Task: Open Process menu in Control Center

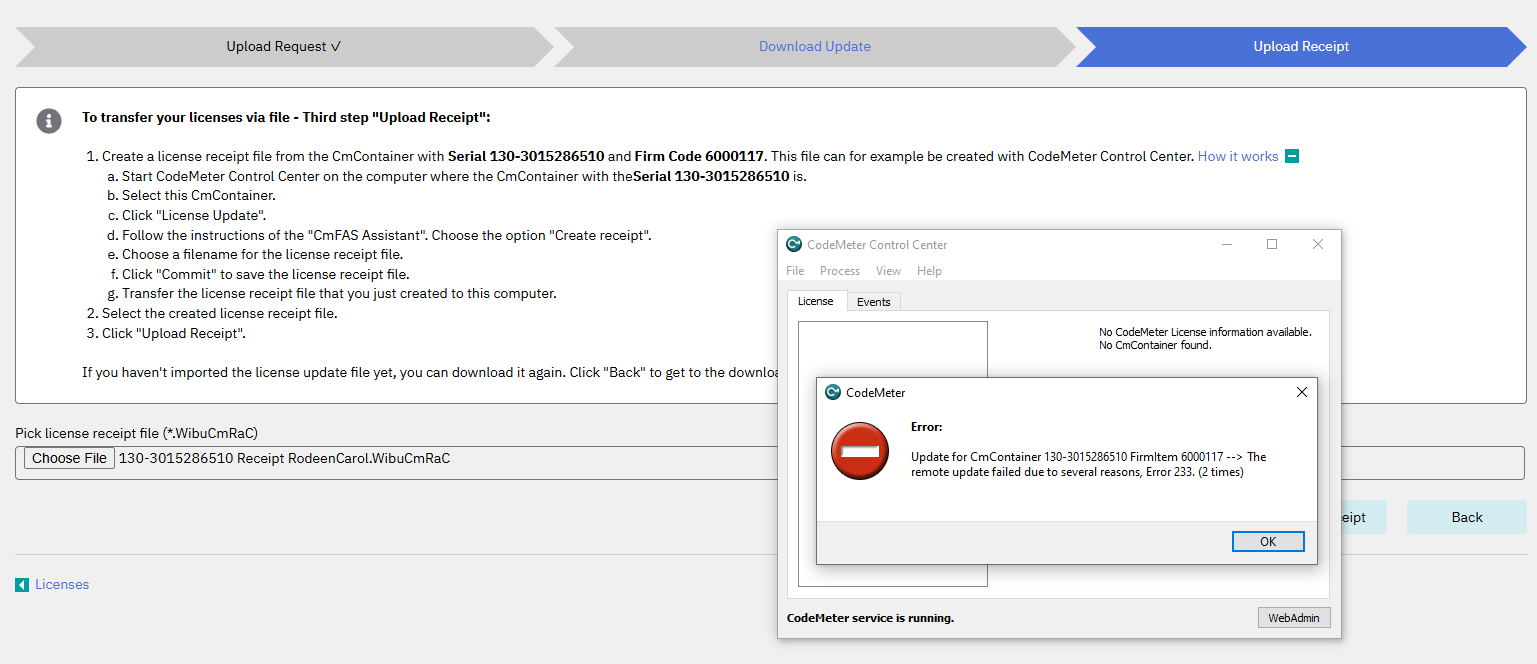Action: click(840, 271)
